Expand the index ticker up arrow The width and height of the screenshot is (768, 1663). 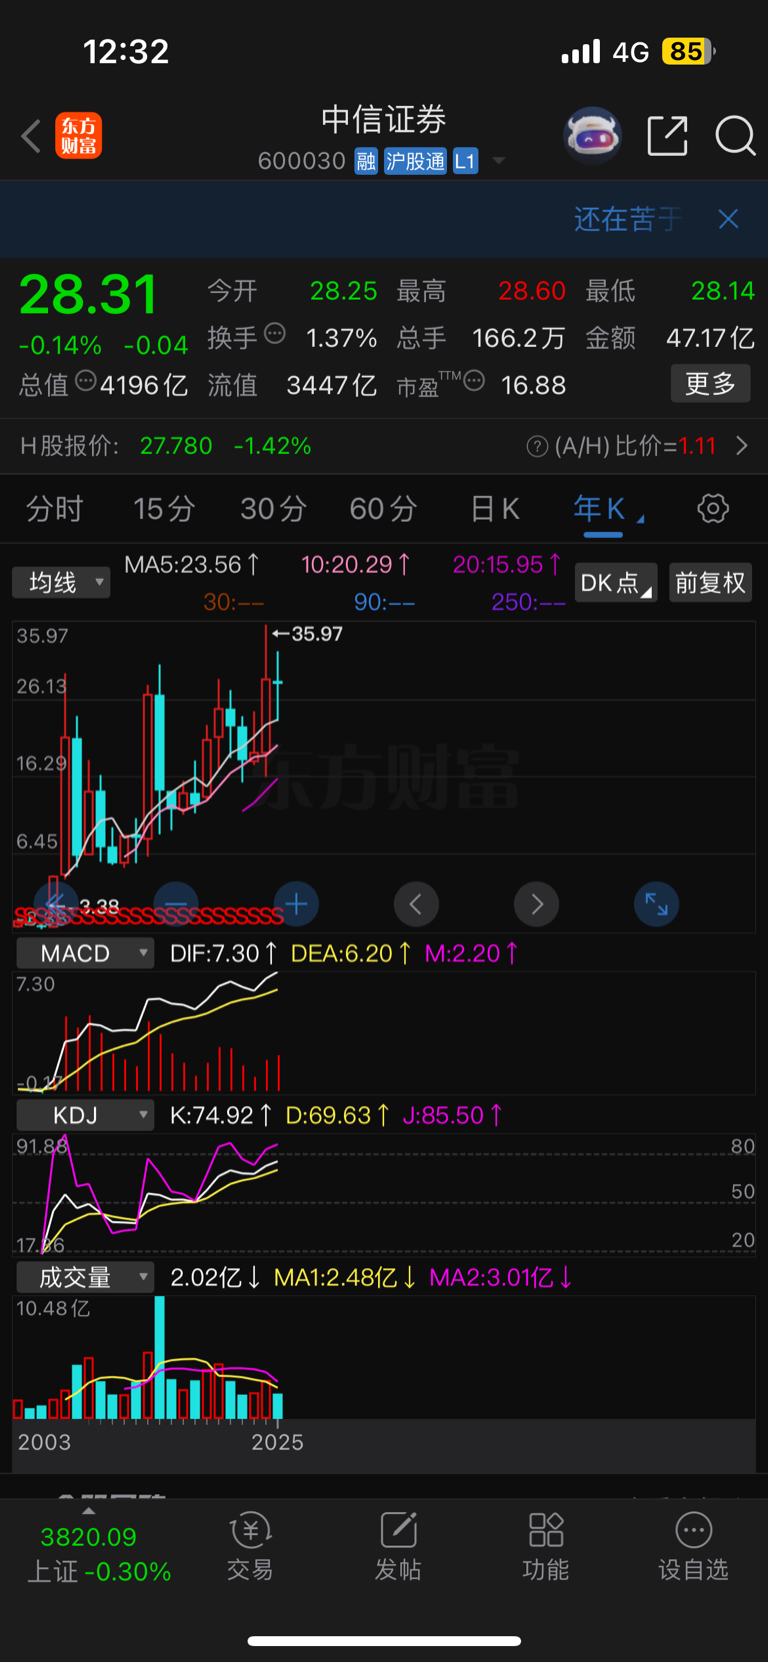click(x=89, y=1511)
